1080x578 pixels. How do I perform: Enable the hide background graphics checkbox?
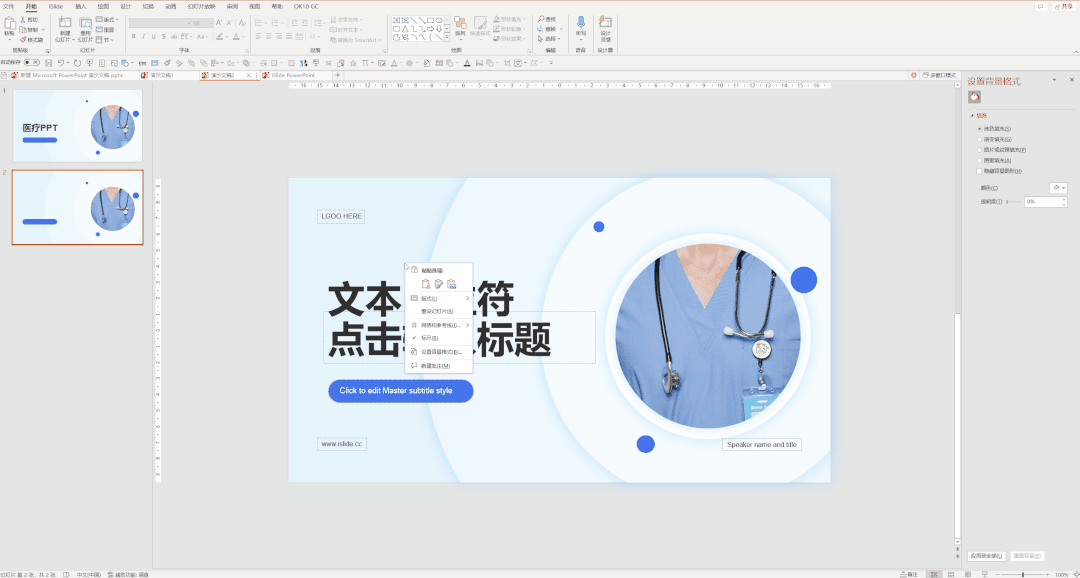click(979, 171)
